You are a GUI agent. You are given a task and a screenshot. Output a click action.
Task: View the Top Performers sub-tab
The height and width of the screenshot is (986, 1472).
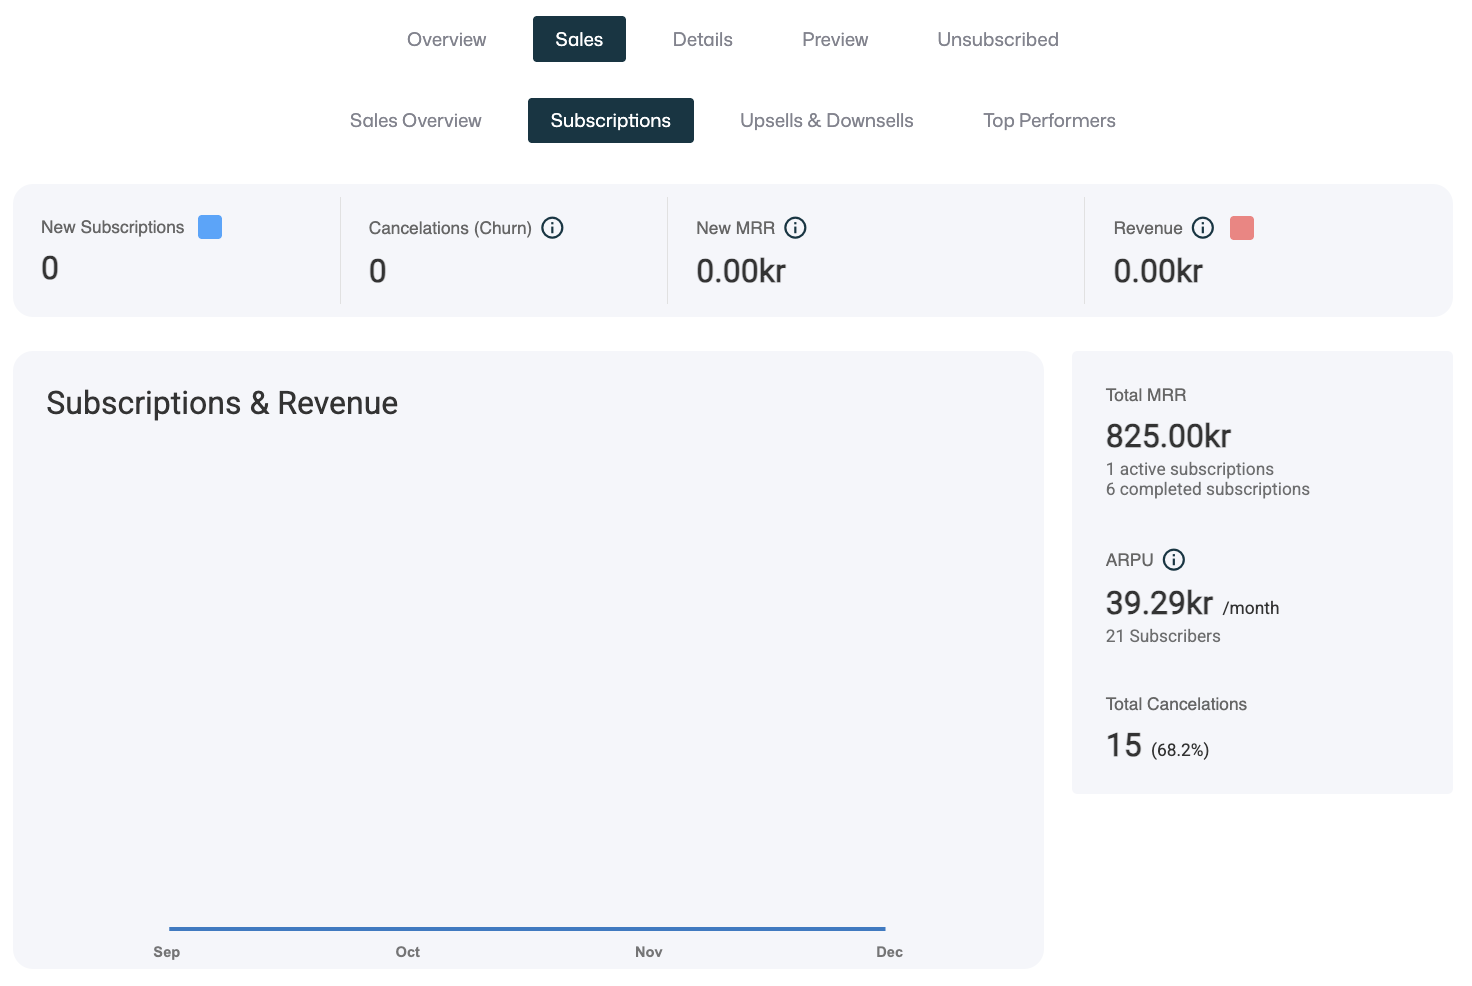click(x=1049, y=120)
